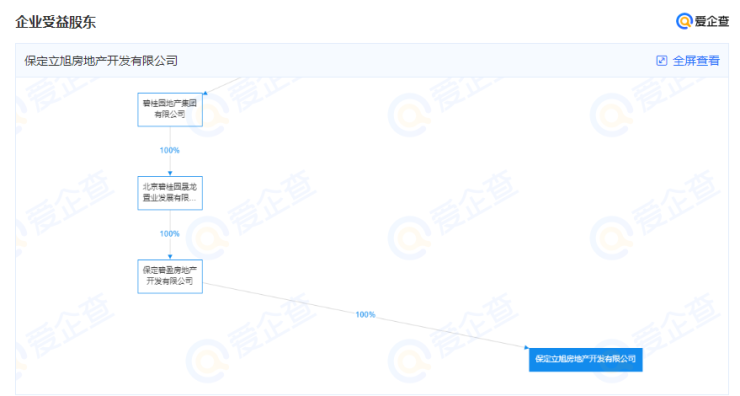Click the arrowhead at the blue target node
Viewport: 740px width, 396px height.
pos(526,347)
